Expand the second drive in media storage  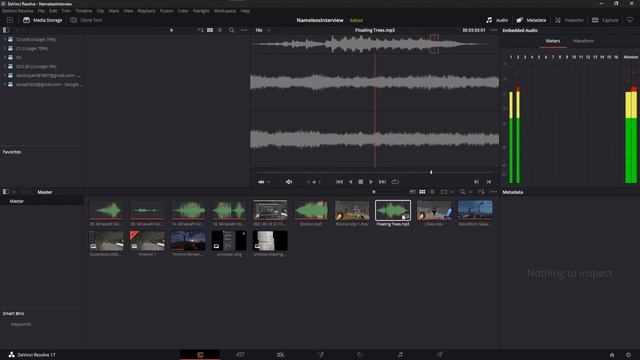4,49
